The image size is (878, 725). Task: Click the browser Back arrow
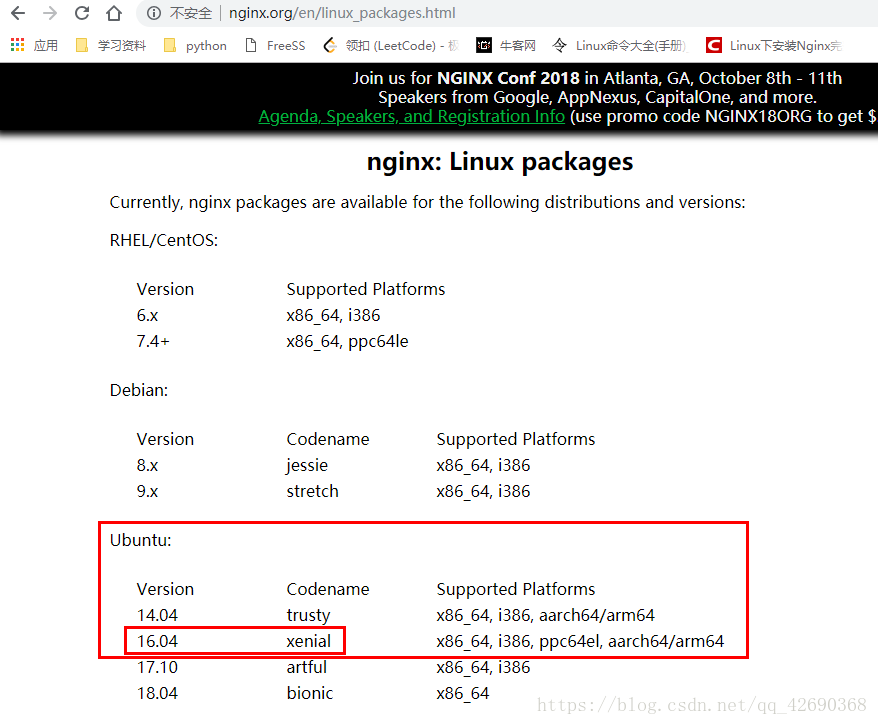[x=18, y=13]
